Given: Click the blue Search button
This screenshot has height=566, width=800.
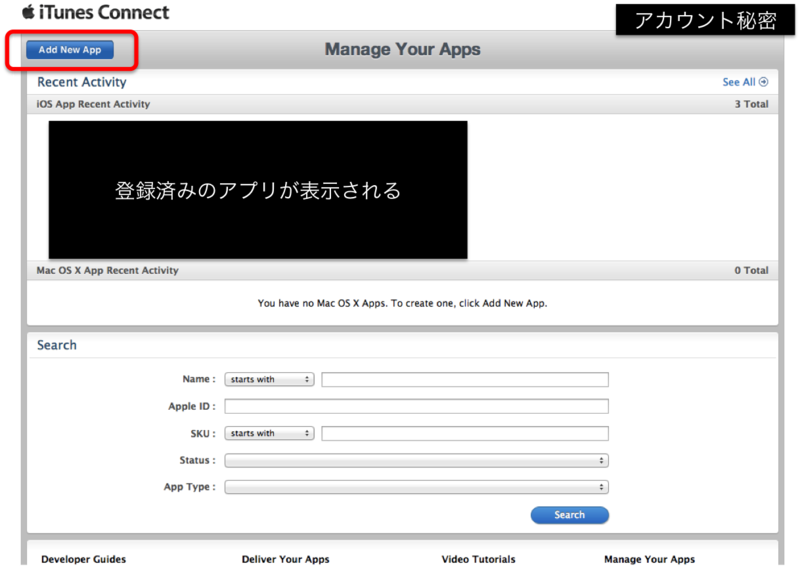Looking at the screenshot, I should pos(570,515).
